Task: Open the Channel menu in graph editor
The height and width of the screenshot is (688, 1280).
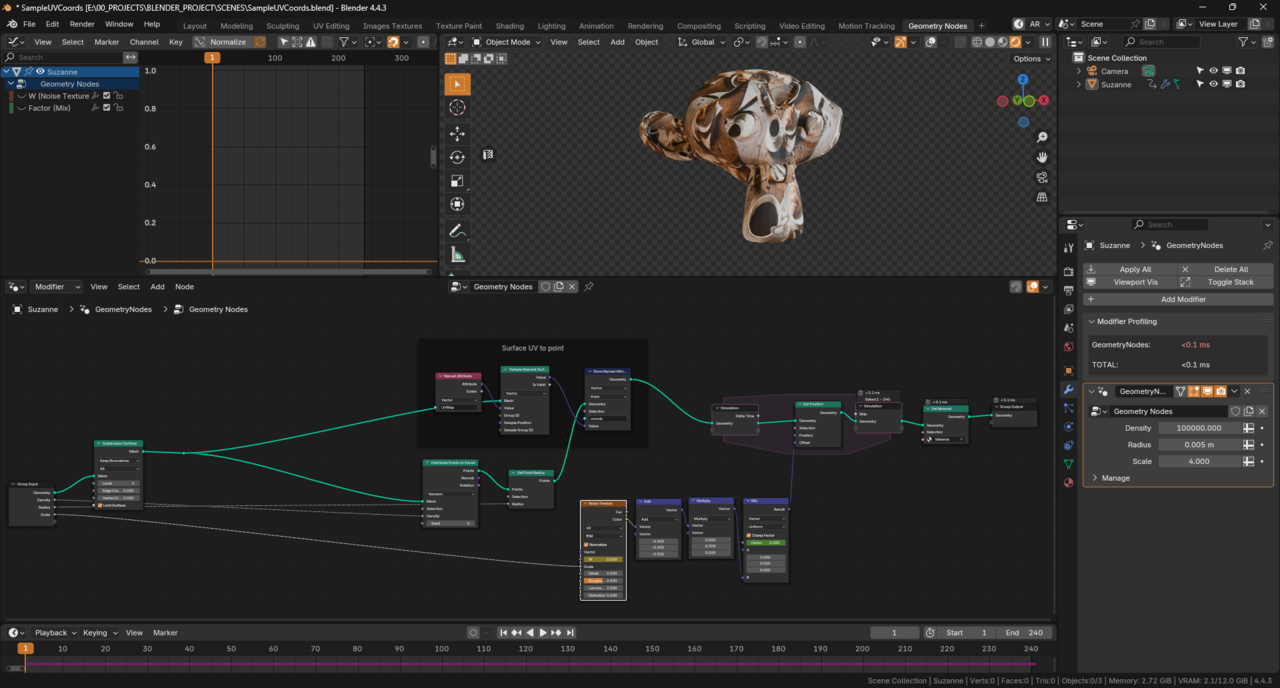Action: click(144, 42)
